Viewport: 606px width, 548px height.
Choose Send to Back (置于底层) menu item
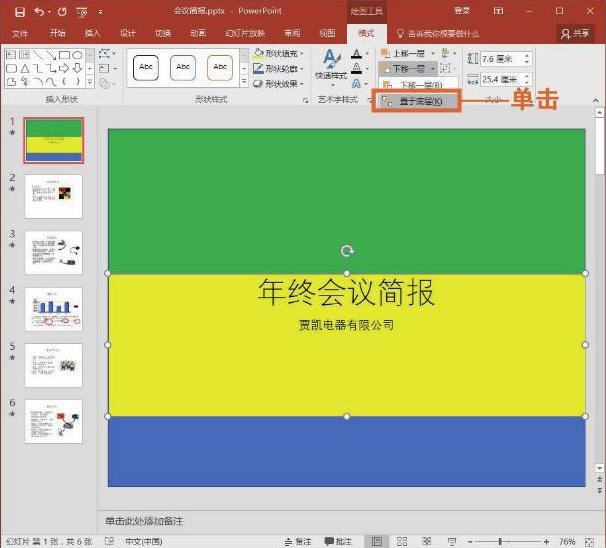[x=419, y=102]
